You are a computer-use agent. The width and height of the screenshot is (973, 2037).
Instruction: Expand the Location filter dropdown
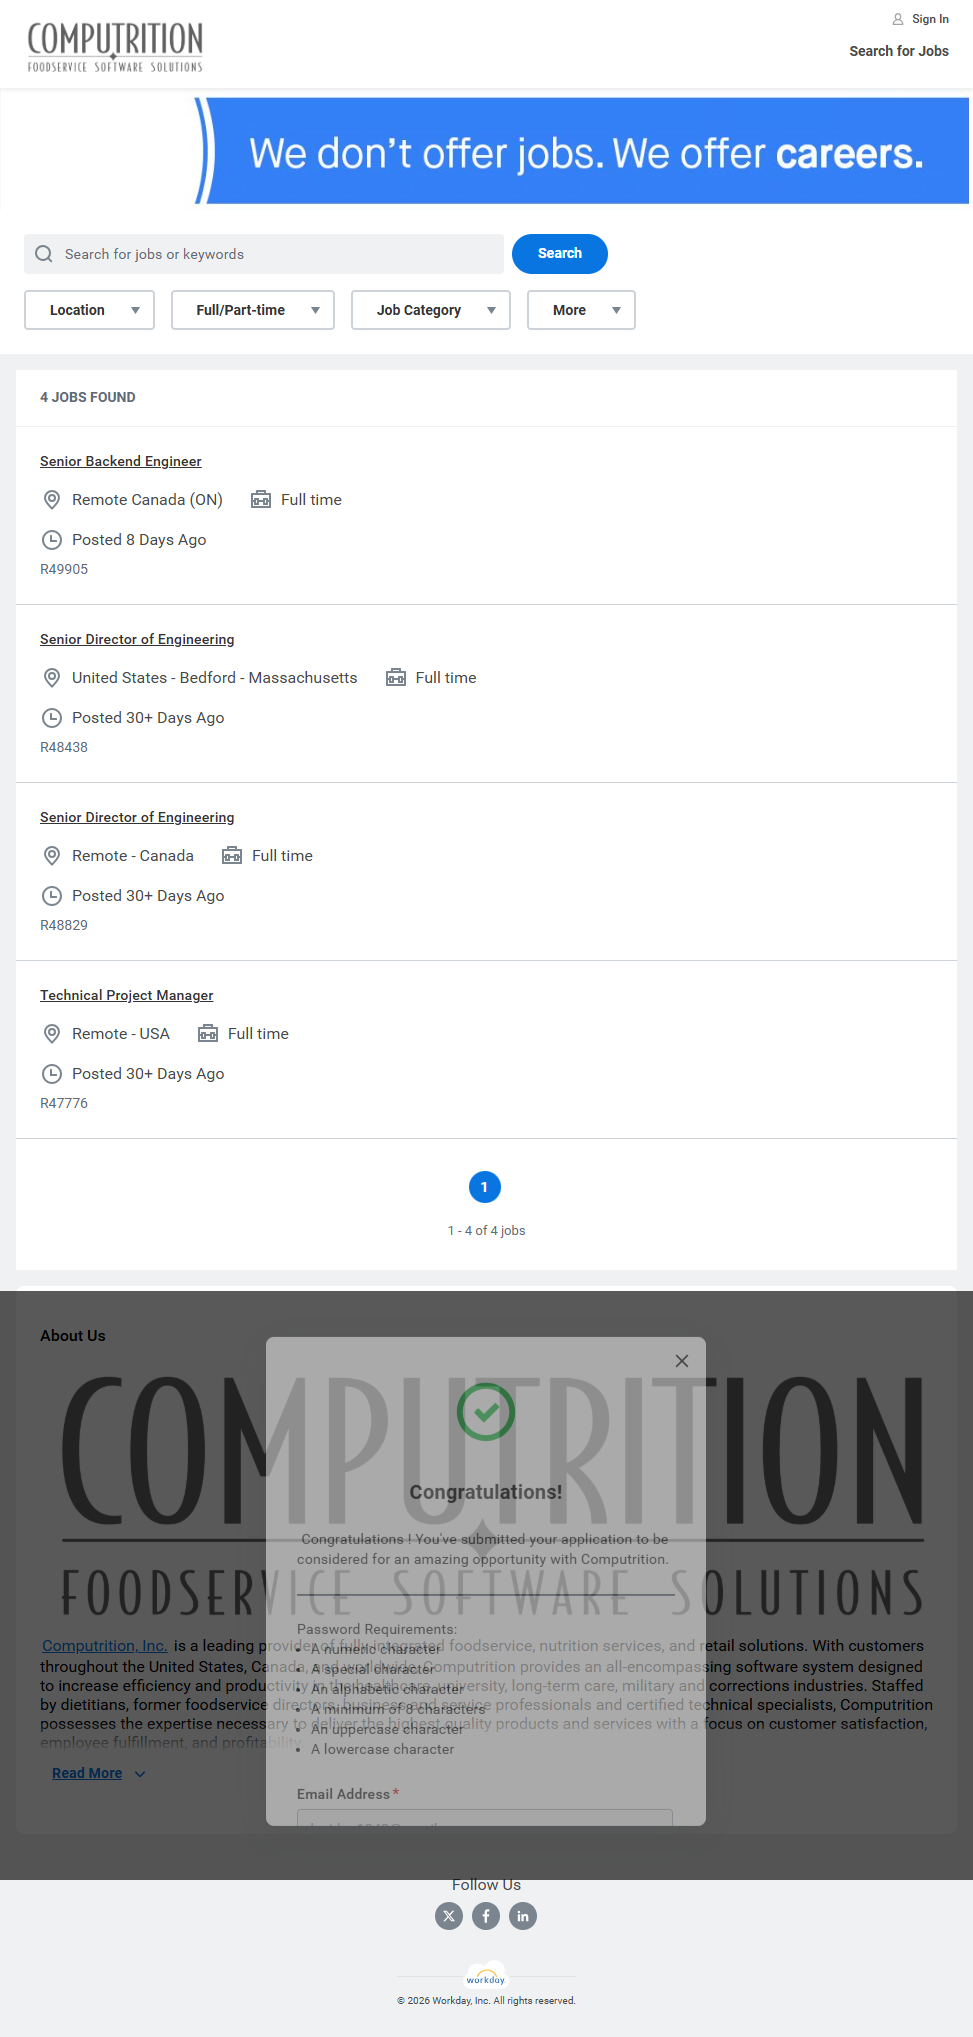[89, 310]
